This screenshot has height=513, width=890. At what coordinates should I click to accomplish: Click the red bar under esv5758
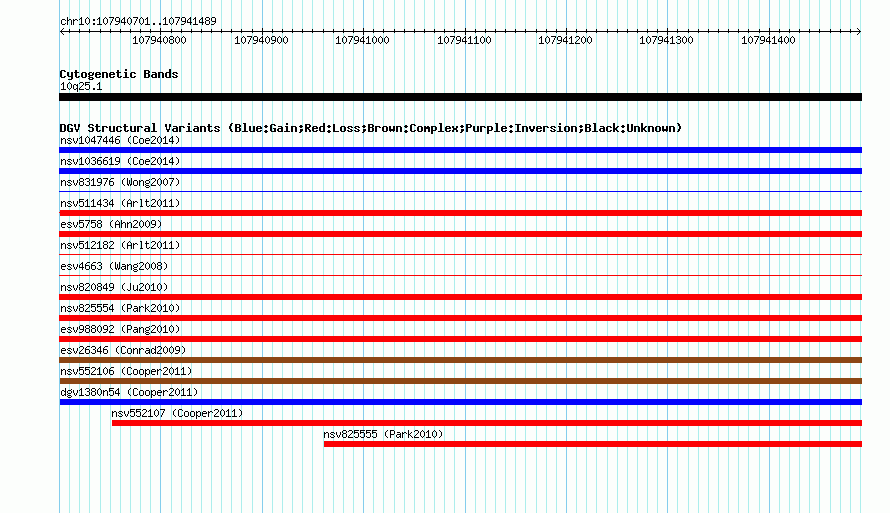tap(460, 234)
